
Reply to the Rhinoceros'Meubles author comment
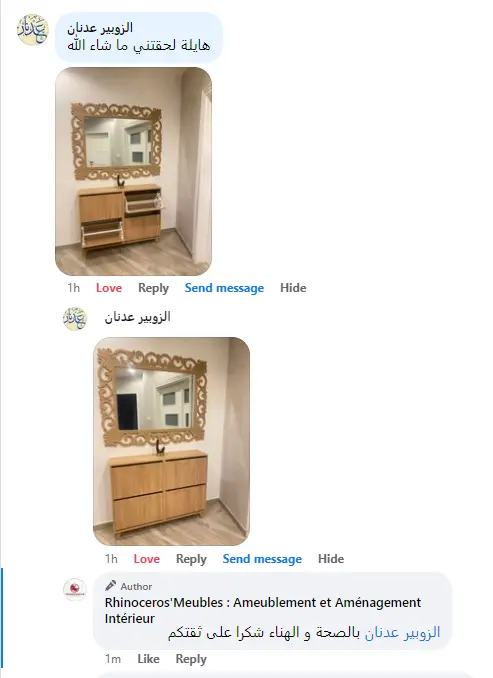pos(191,659)
